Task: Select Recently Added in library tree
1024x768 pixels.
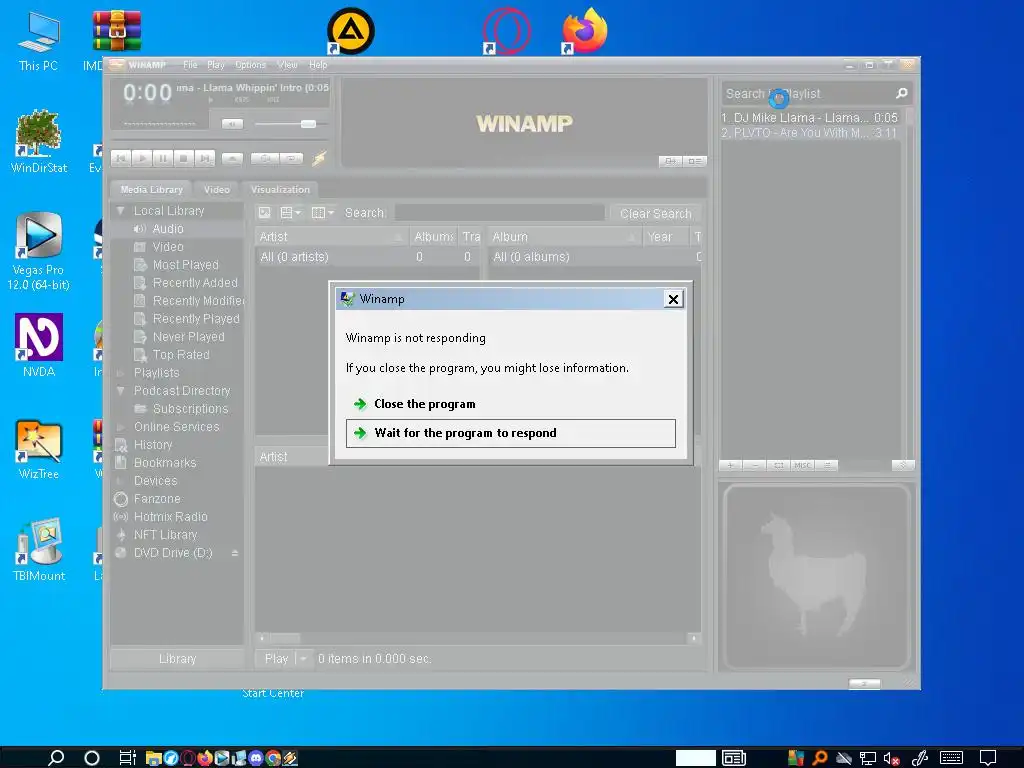Action: coord(195,283)
